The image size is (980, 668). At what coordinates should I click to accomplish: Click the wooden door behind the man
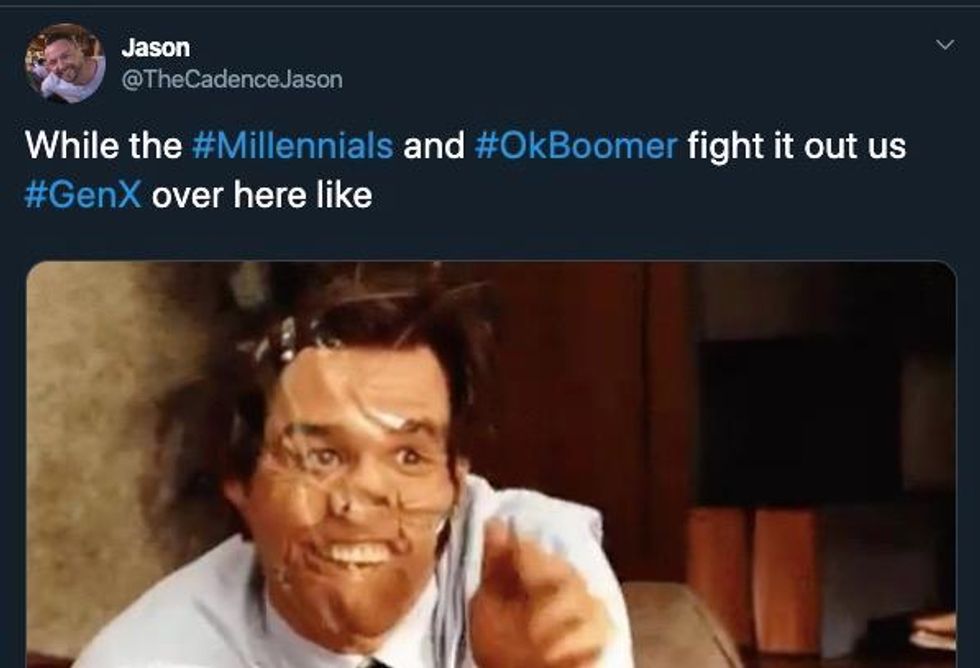click(580, 380)
